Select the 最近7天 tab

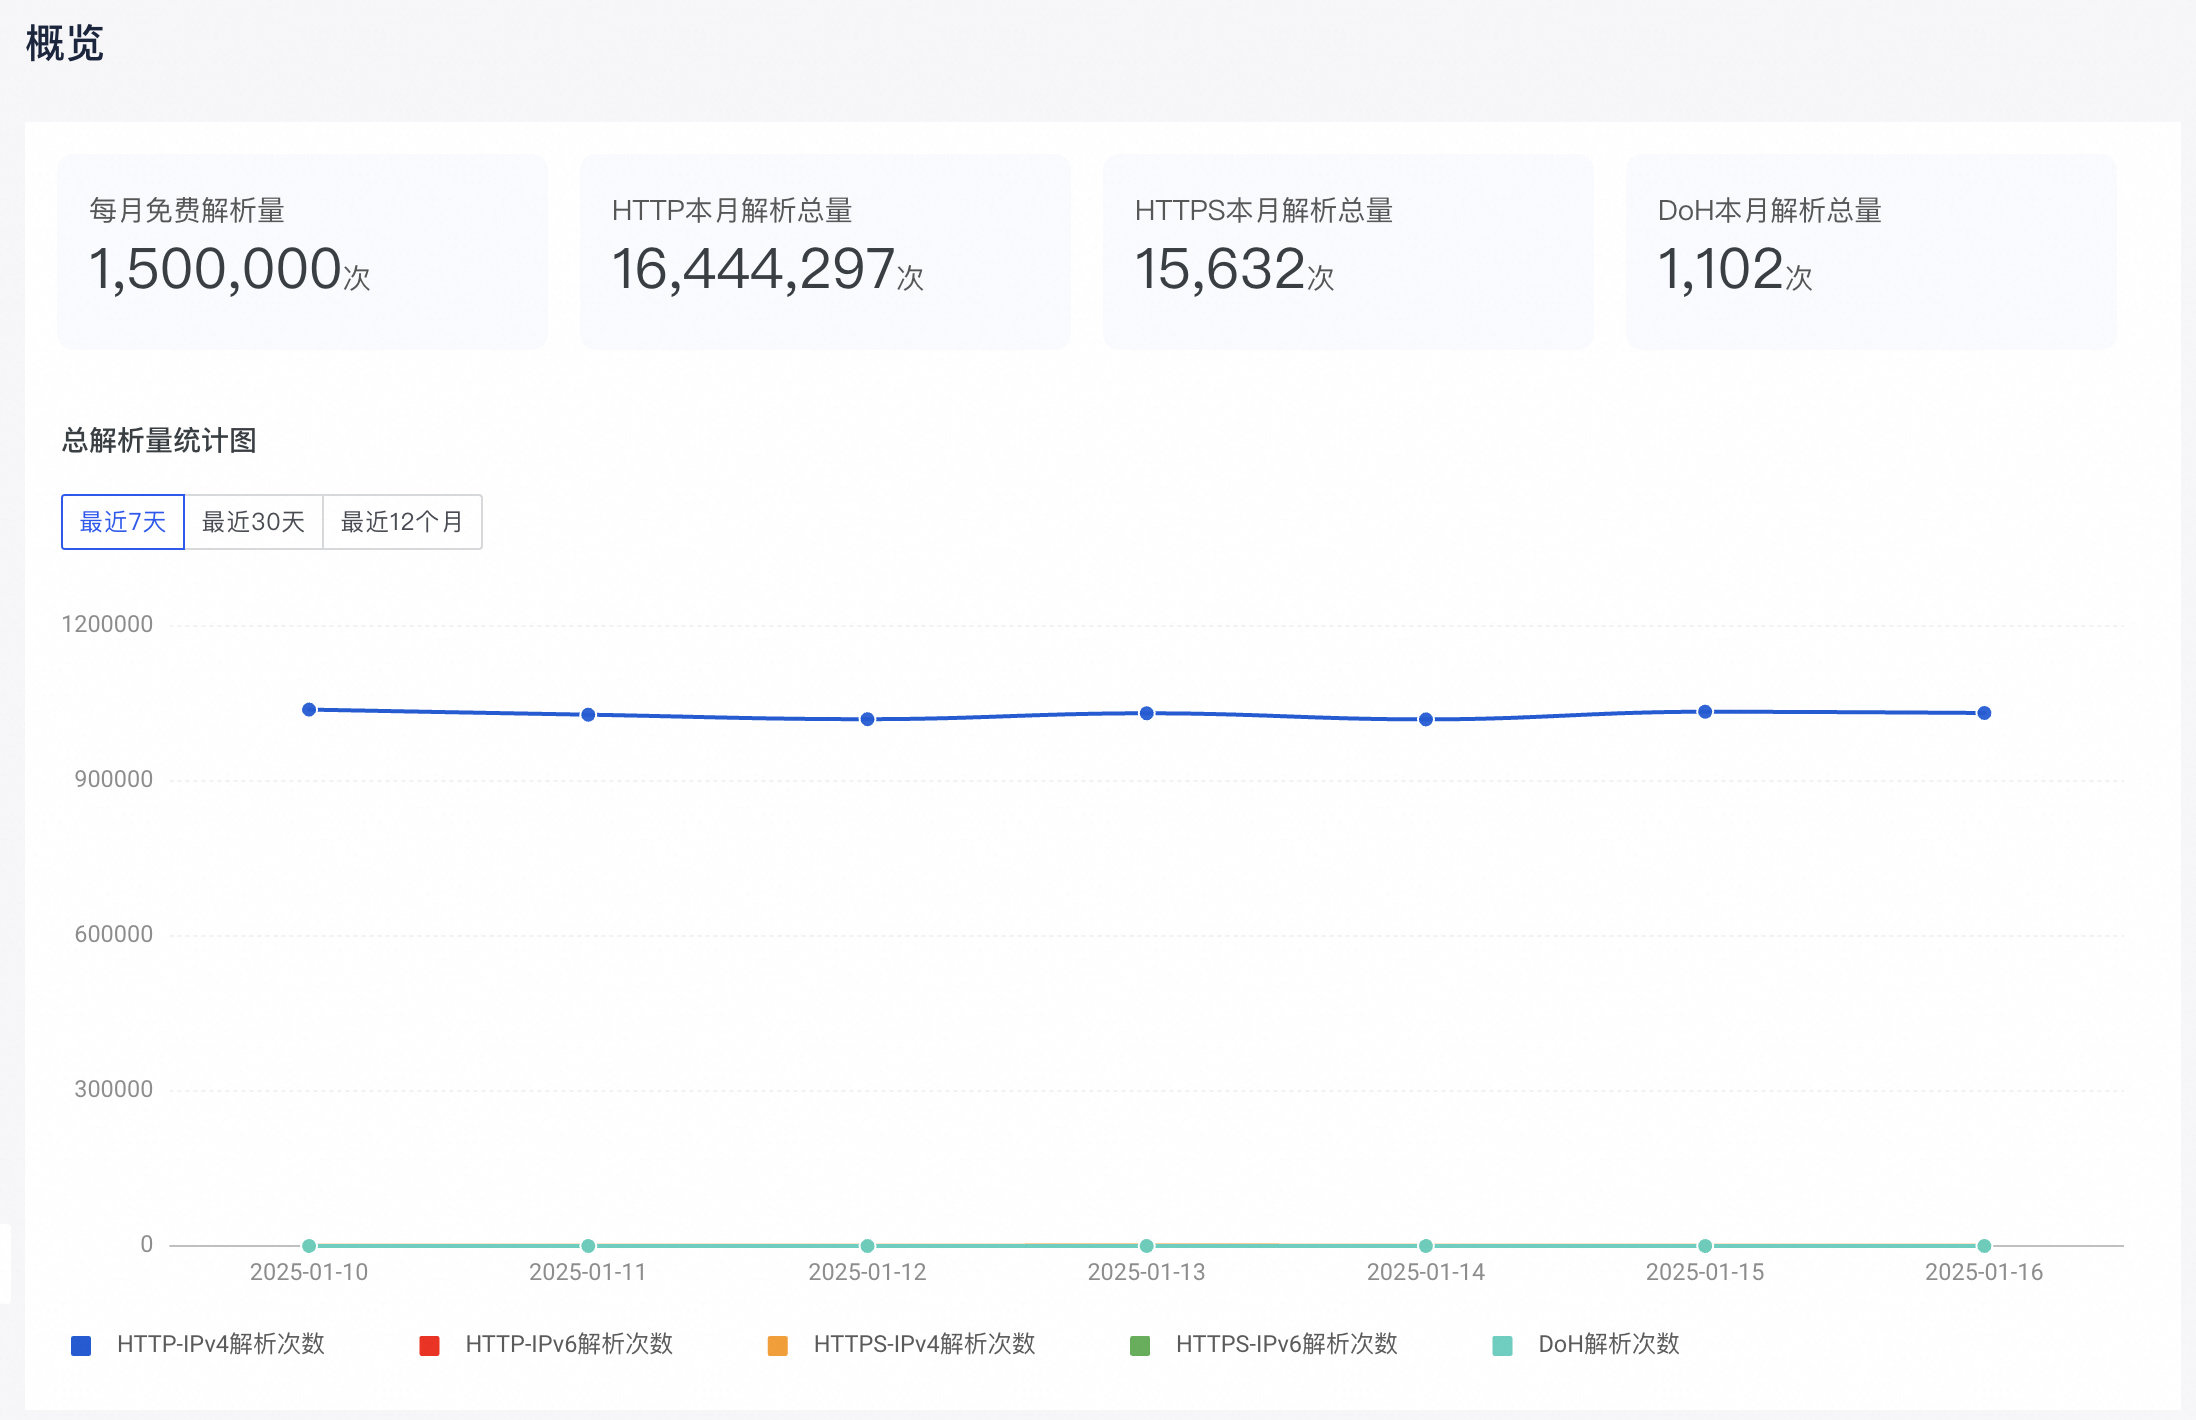pos(123,522)
